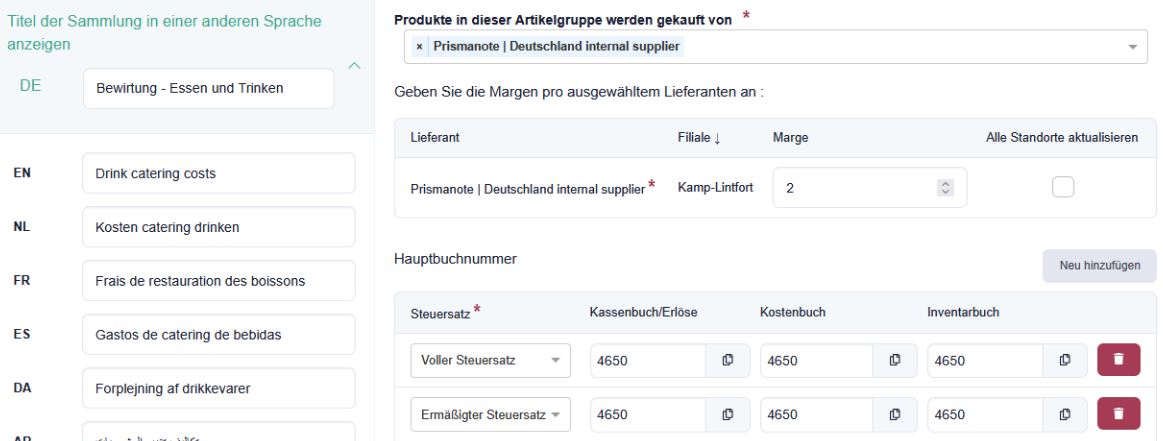Open the Ermäßigter Steuersatz dropdown
1163x441 pixels.
[x=490, y=414]
